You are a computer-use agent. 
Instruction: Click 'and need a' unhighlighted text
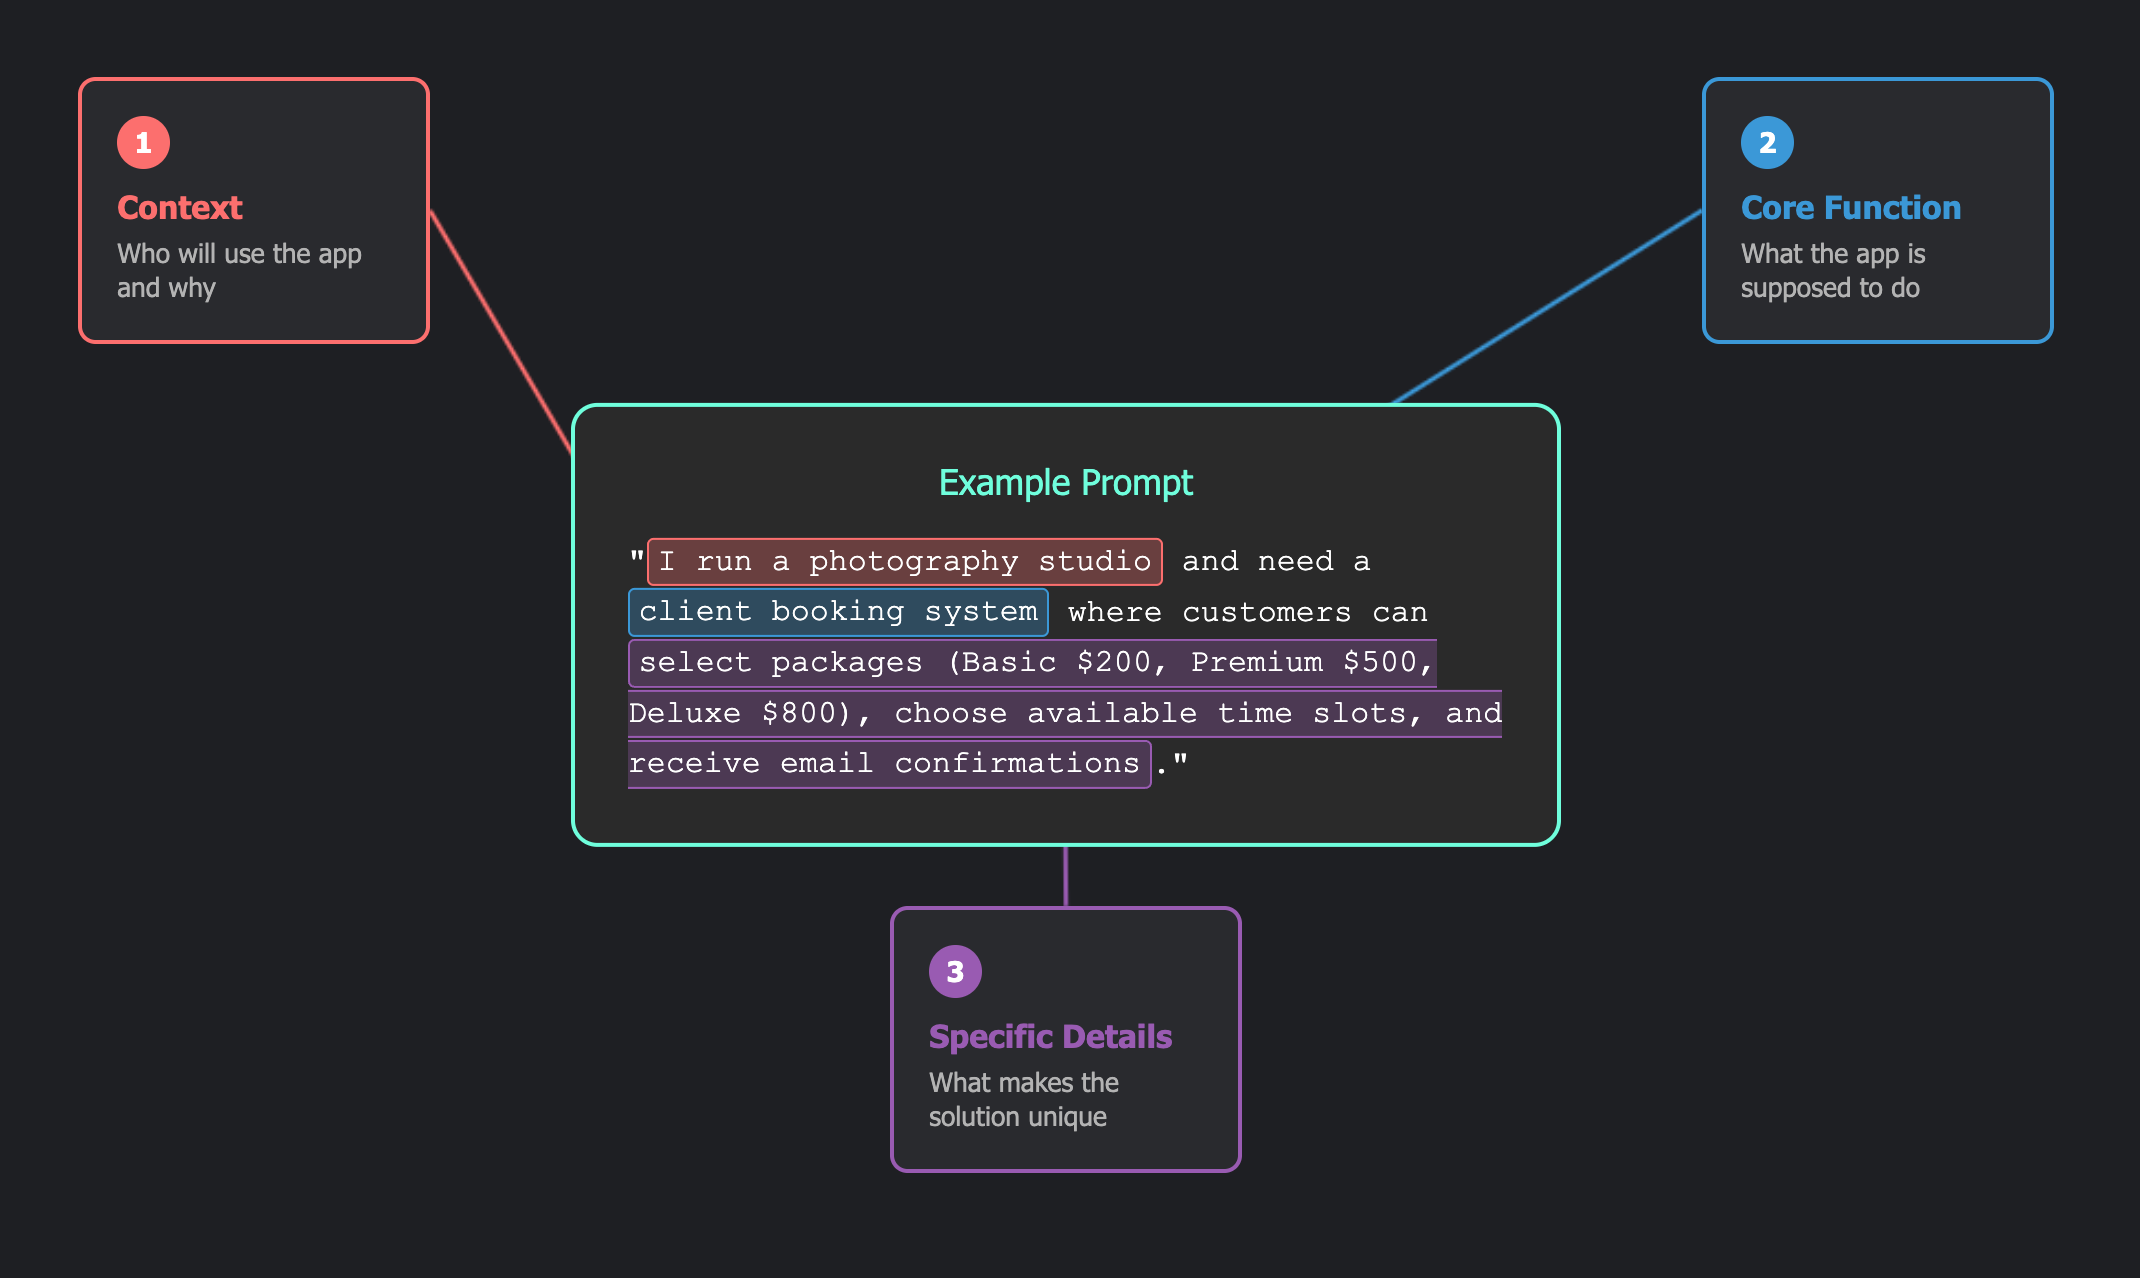coord(1275,562)
